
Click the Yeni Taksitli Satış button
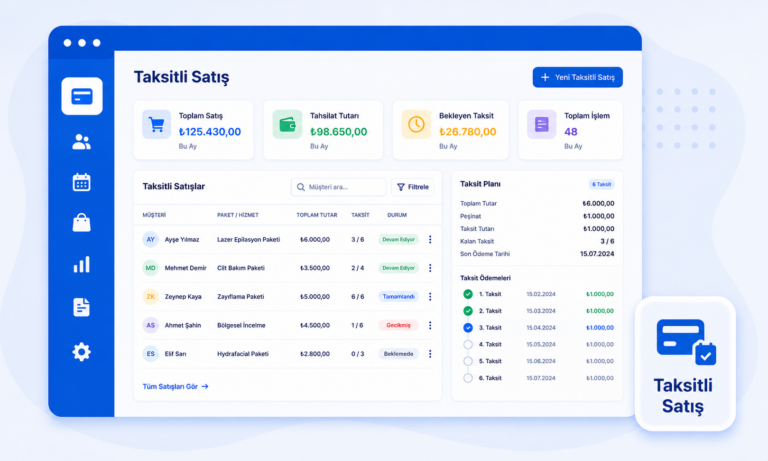pos(577,77)
